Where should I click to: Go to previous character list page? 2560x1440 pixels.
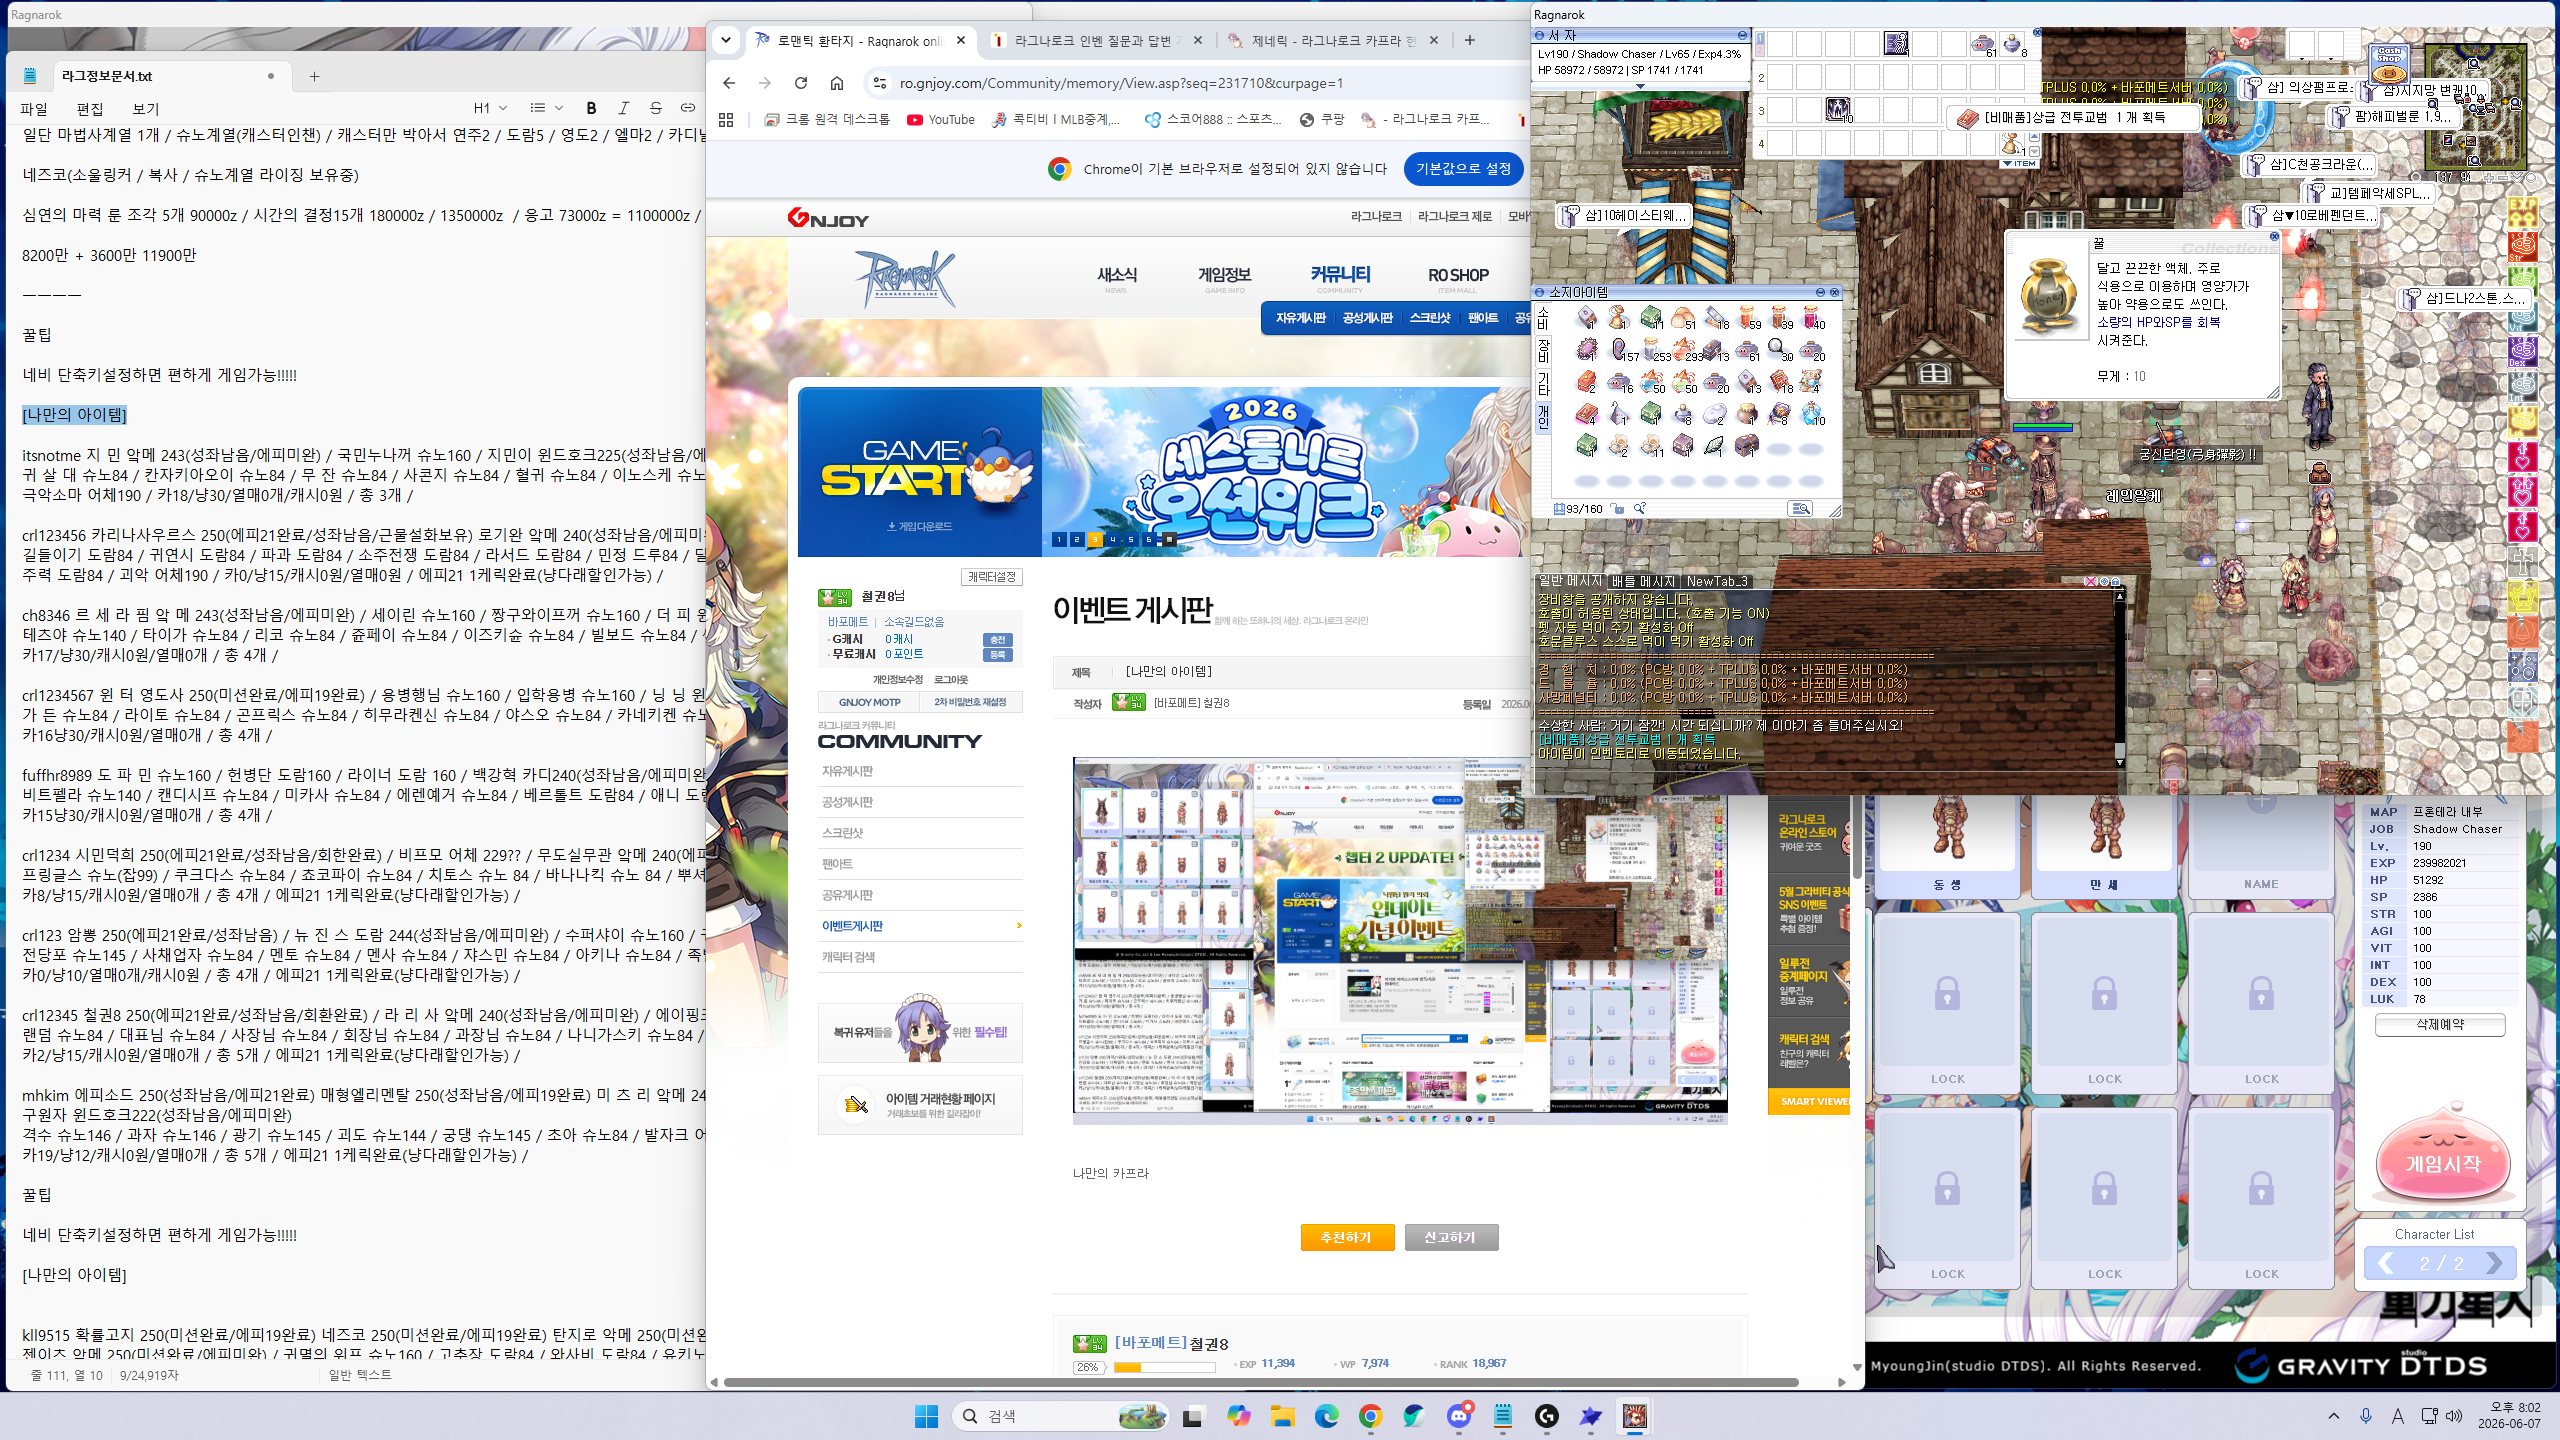2385,1263
